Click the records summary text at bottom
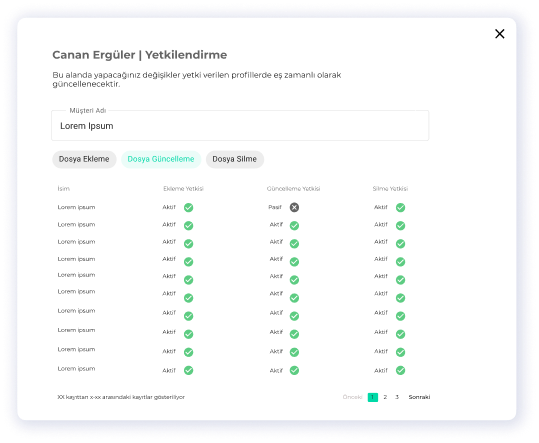 click(x=121, y=397)
